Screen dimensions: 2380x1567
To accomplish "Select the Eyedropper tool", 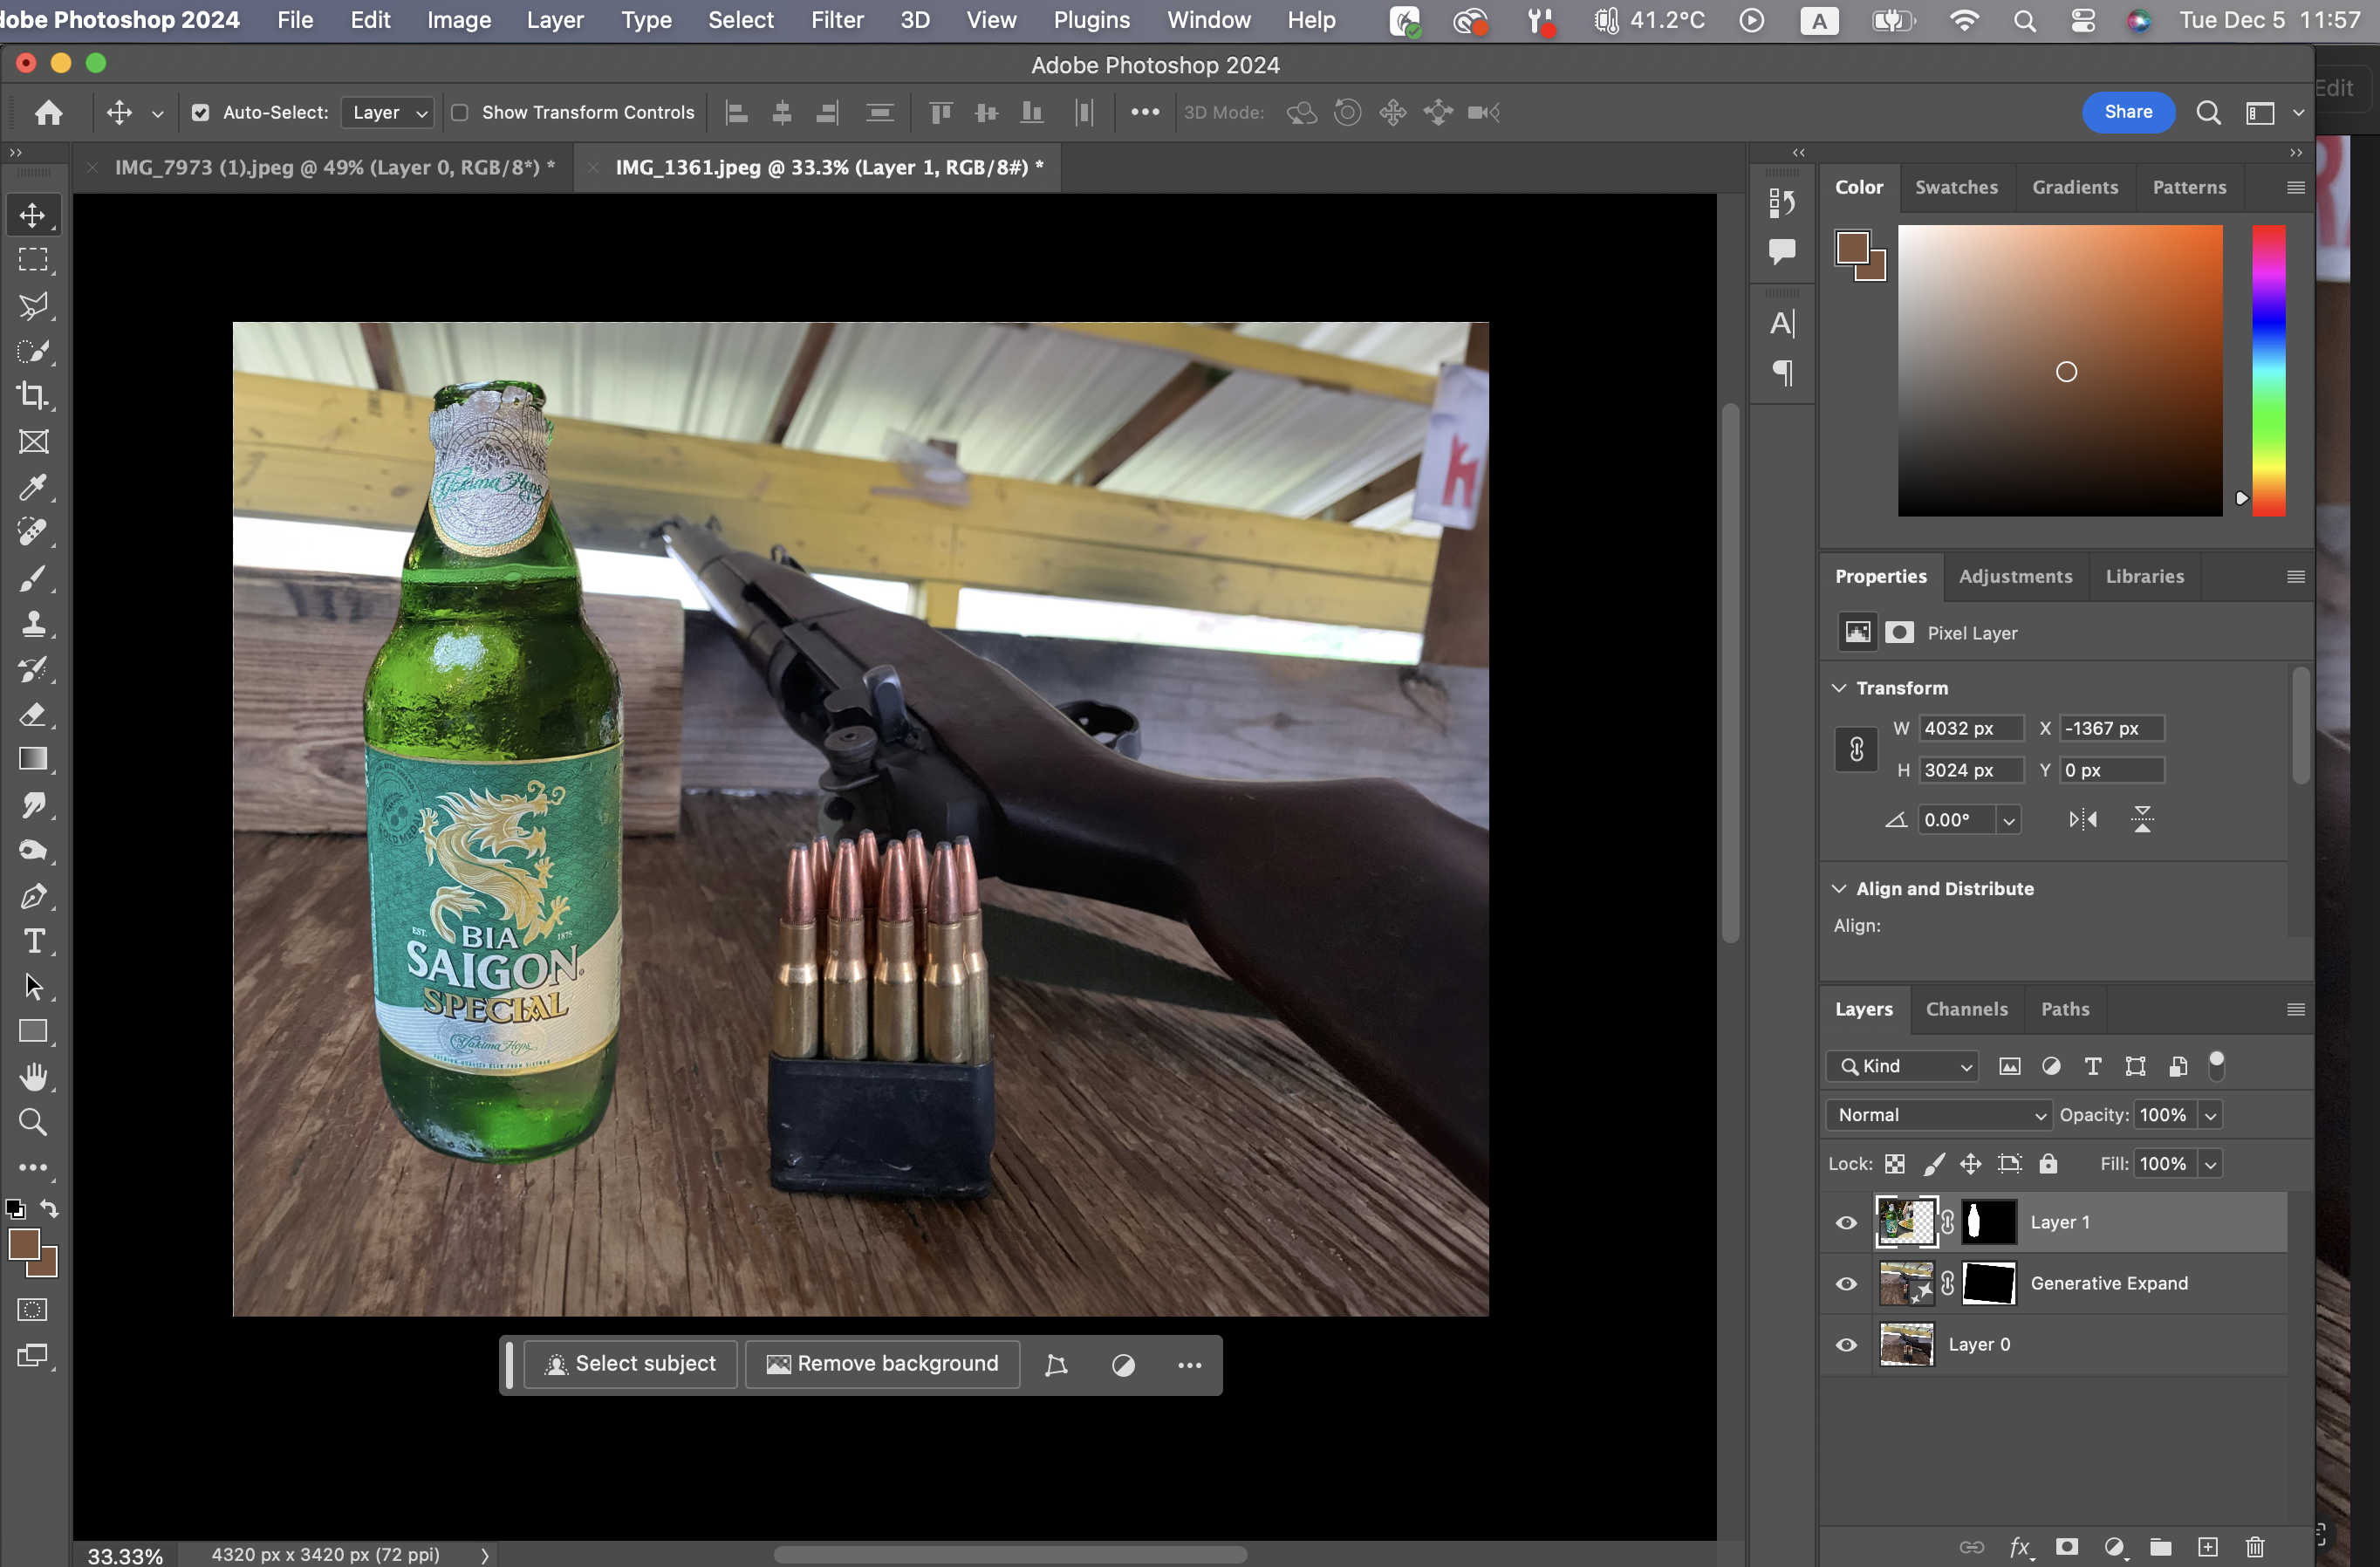I will coord(33,488).
